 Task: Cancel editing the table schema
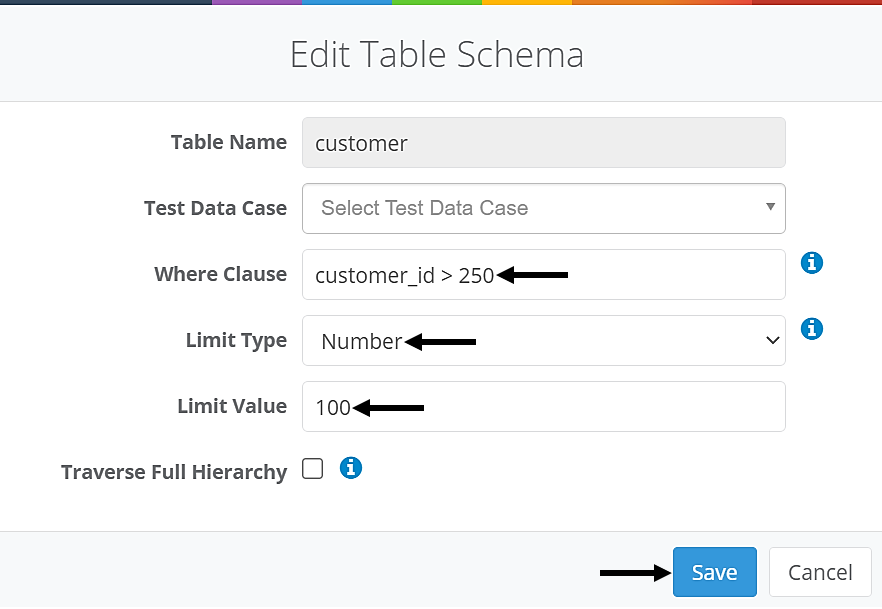pyautogui.click(x=820, y=572)
